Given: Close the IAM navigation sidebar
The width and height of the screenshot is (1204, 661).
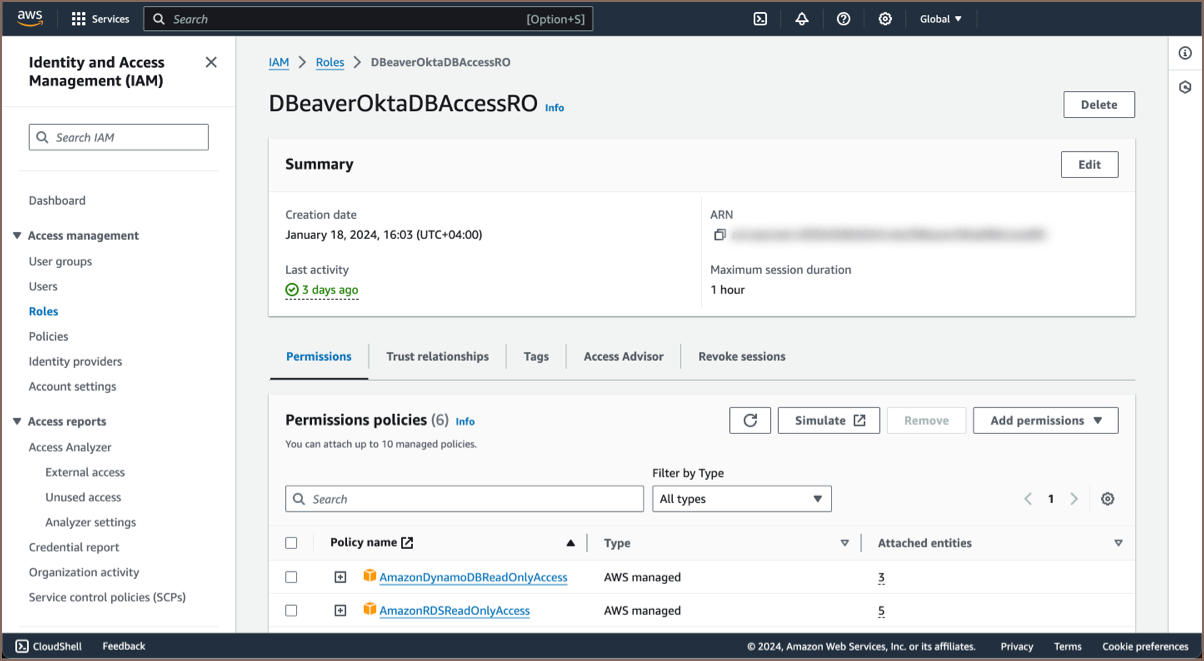Looking at the screenshot, I should pos(211,62).
